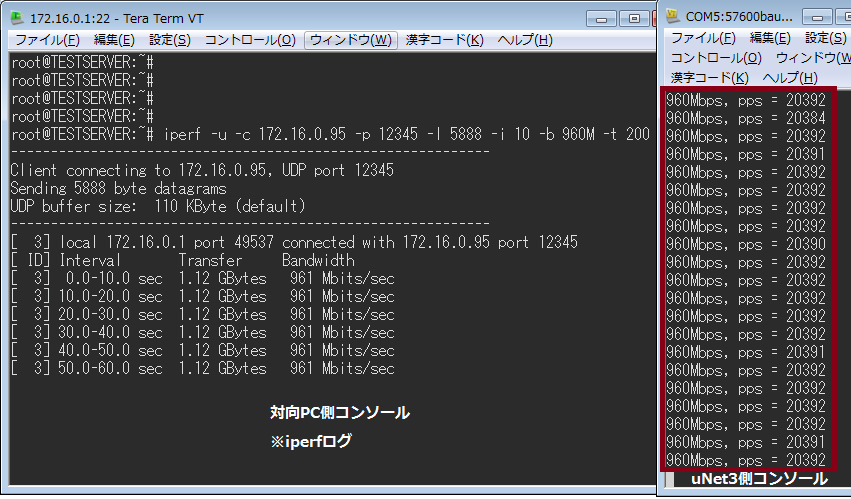Open コントロール(O) menu in the COM5 window
This screenshot has height=499, width=851.
(x=716, y=58)
